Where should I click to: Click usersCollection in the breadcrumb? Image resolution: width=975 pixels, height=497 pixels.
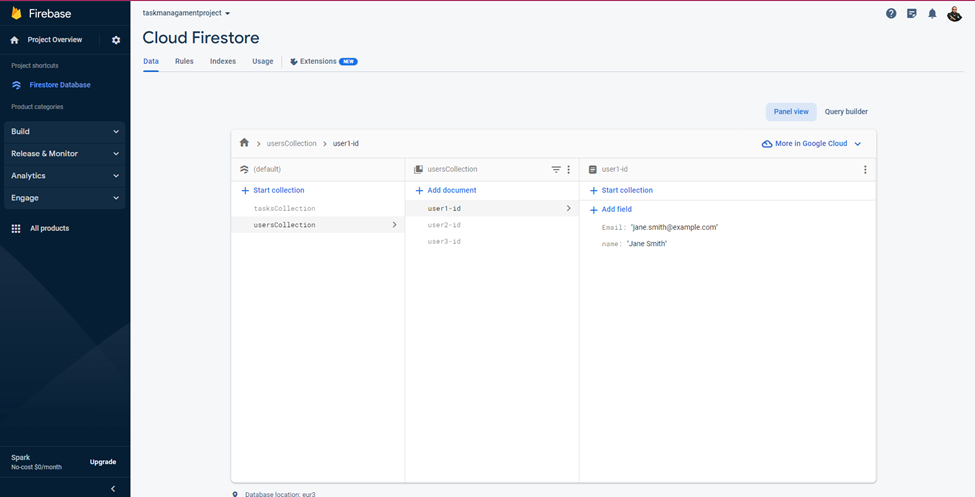(292, 144)
